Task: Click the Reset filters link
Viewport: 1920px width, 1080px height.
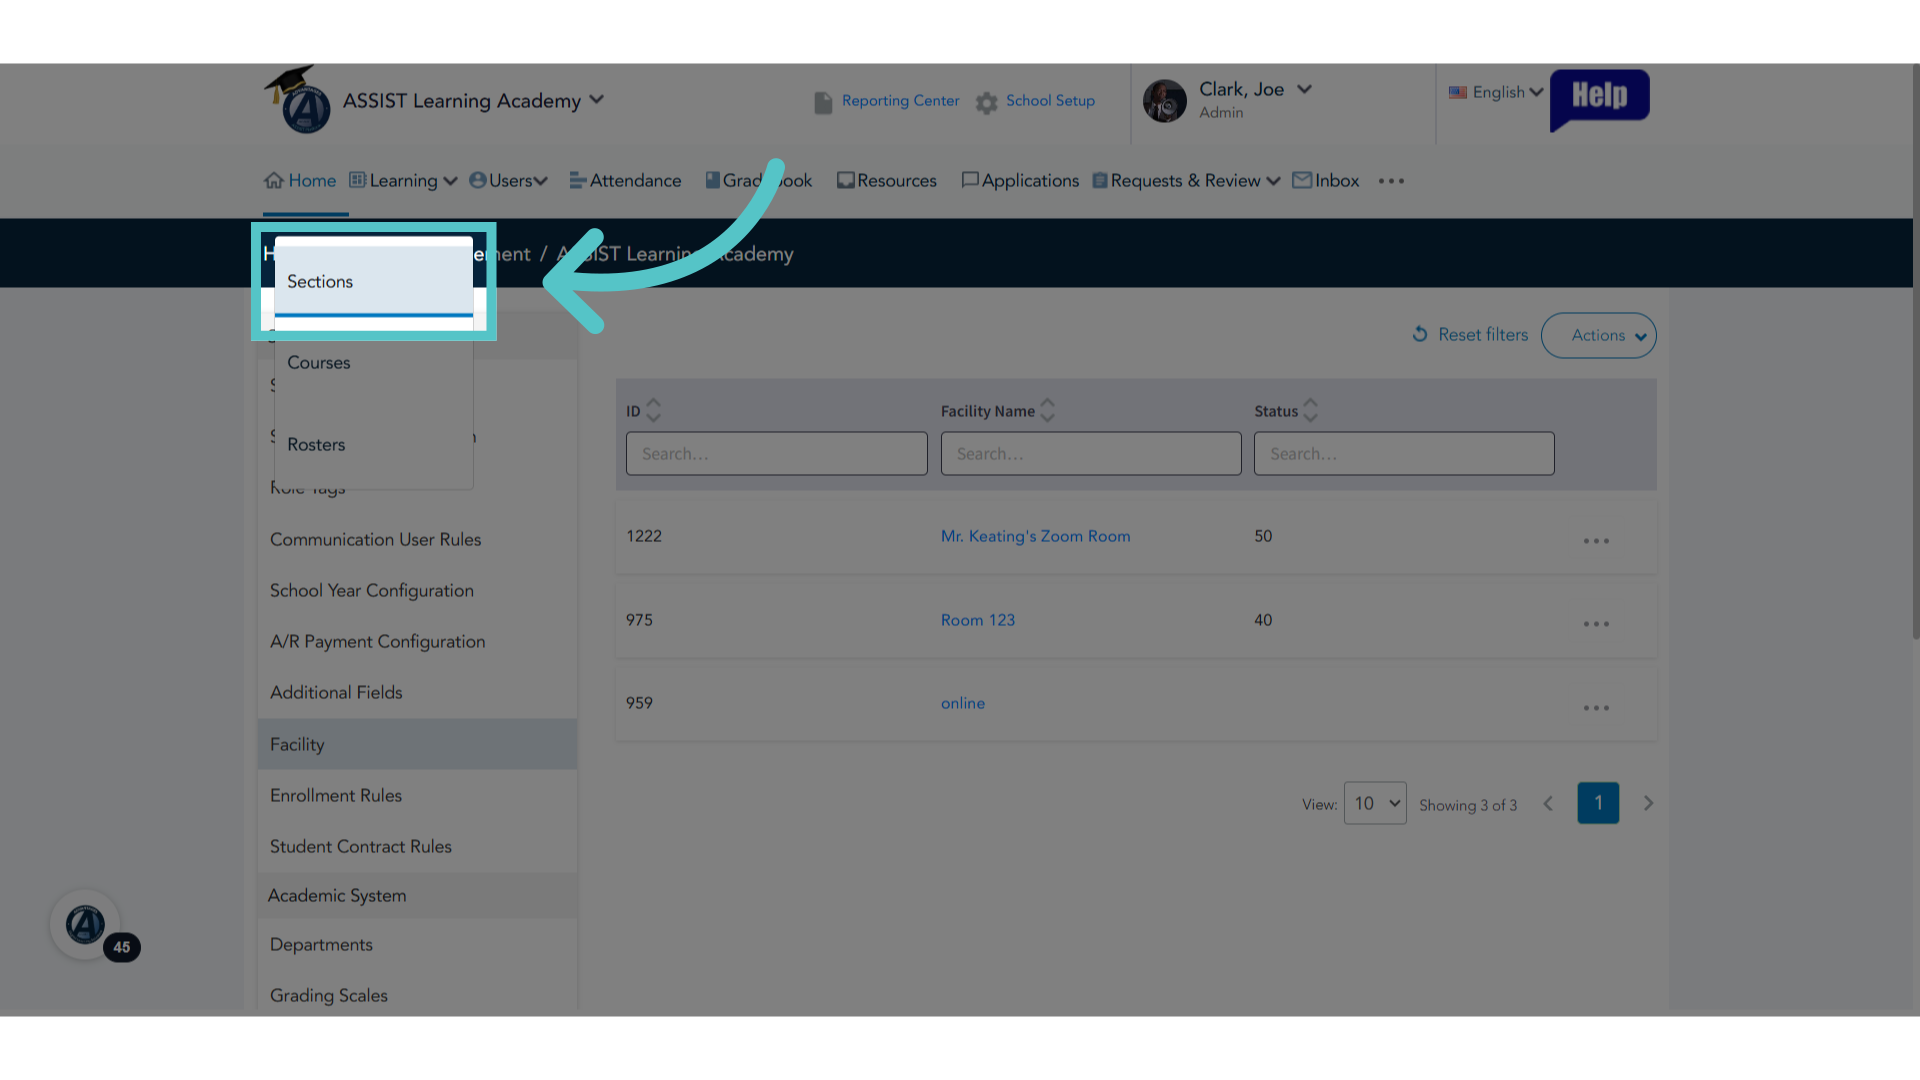Action: (1483, 335)
